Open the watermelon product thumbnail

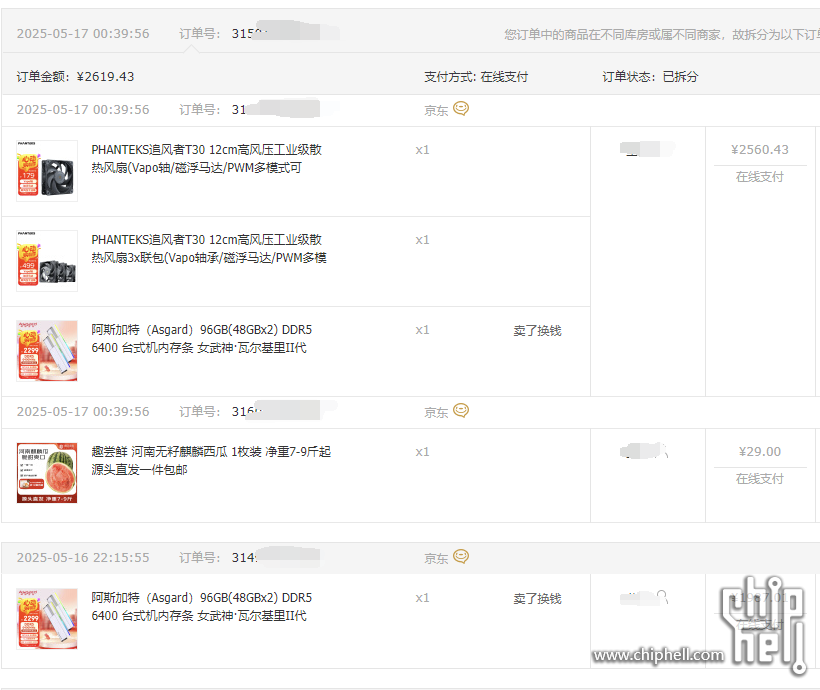pyautogui.click(x=47, y=473)
